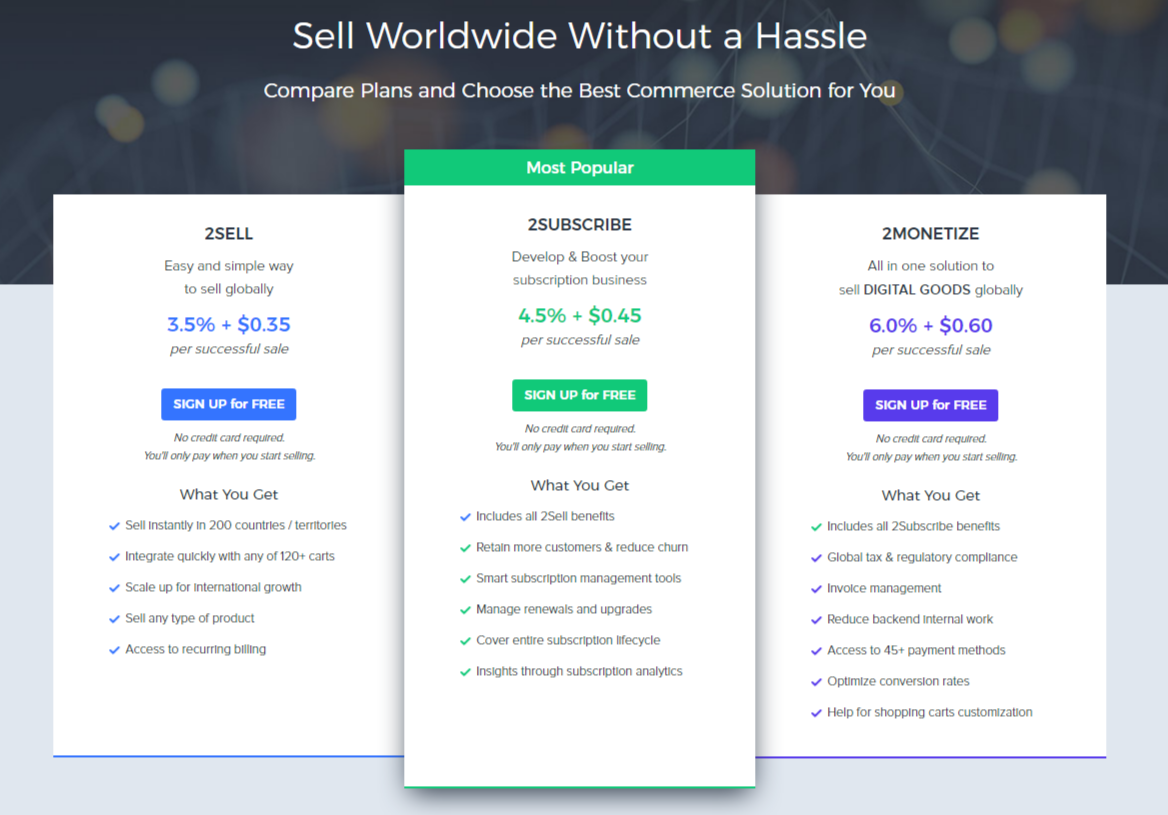Viewport: 1168px width, 815px height.
Task: Click checkmark beside Global tax & regulatory compliance
Action: coord(816,558)
